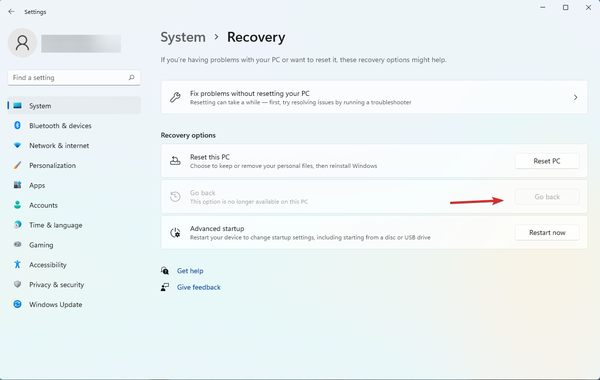This screenshot has height=380, width=600.
Task: Click the Gaming controller icon
Action: (17, 244)
